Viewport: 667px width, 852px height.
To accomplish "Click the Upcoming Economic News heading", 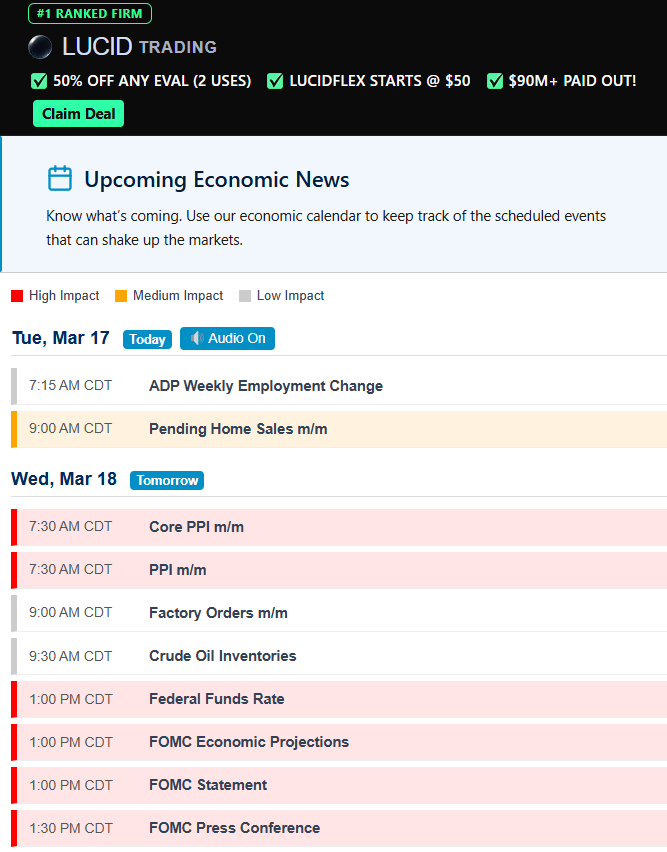I will click(217, 179).
